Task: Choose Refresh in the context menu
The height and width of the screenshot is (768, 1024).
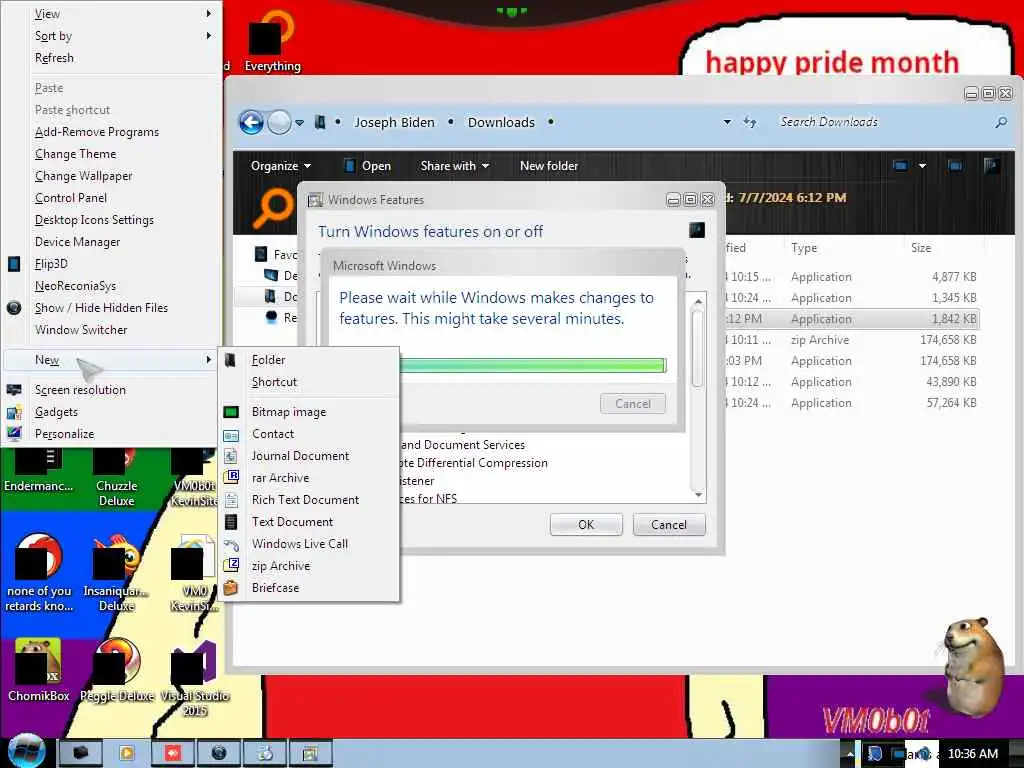Action: click(x=54, y=57)
